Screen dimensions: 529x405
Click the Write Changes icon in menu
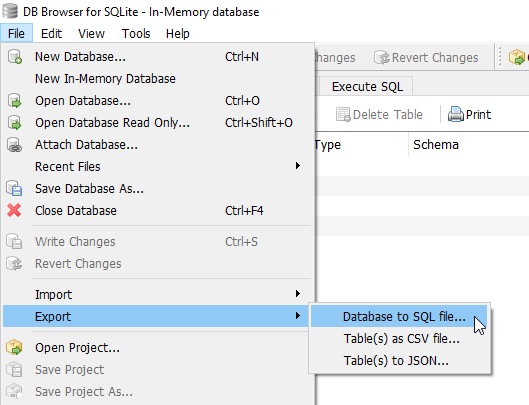(15, 241)
